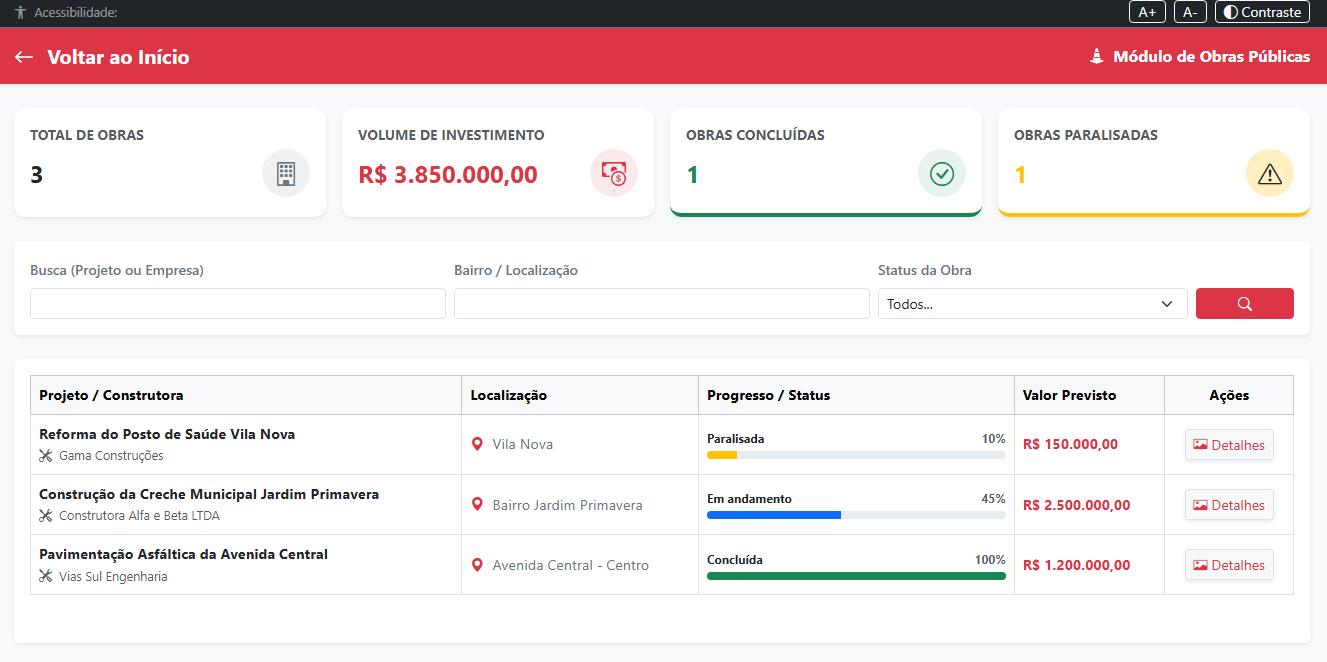This screenshot has height=662, width=1327.
Task: Decrease font size with A- button
Action: tap(1190, 12)
